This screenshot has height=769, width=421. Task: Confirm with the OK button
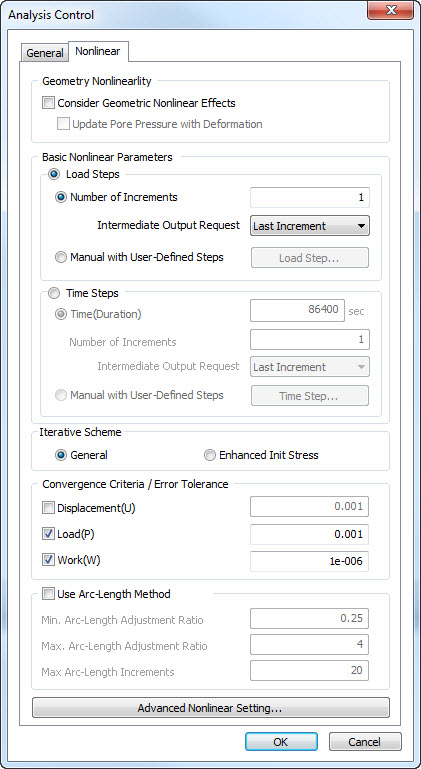tap(281, 742)
